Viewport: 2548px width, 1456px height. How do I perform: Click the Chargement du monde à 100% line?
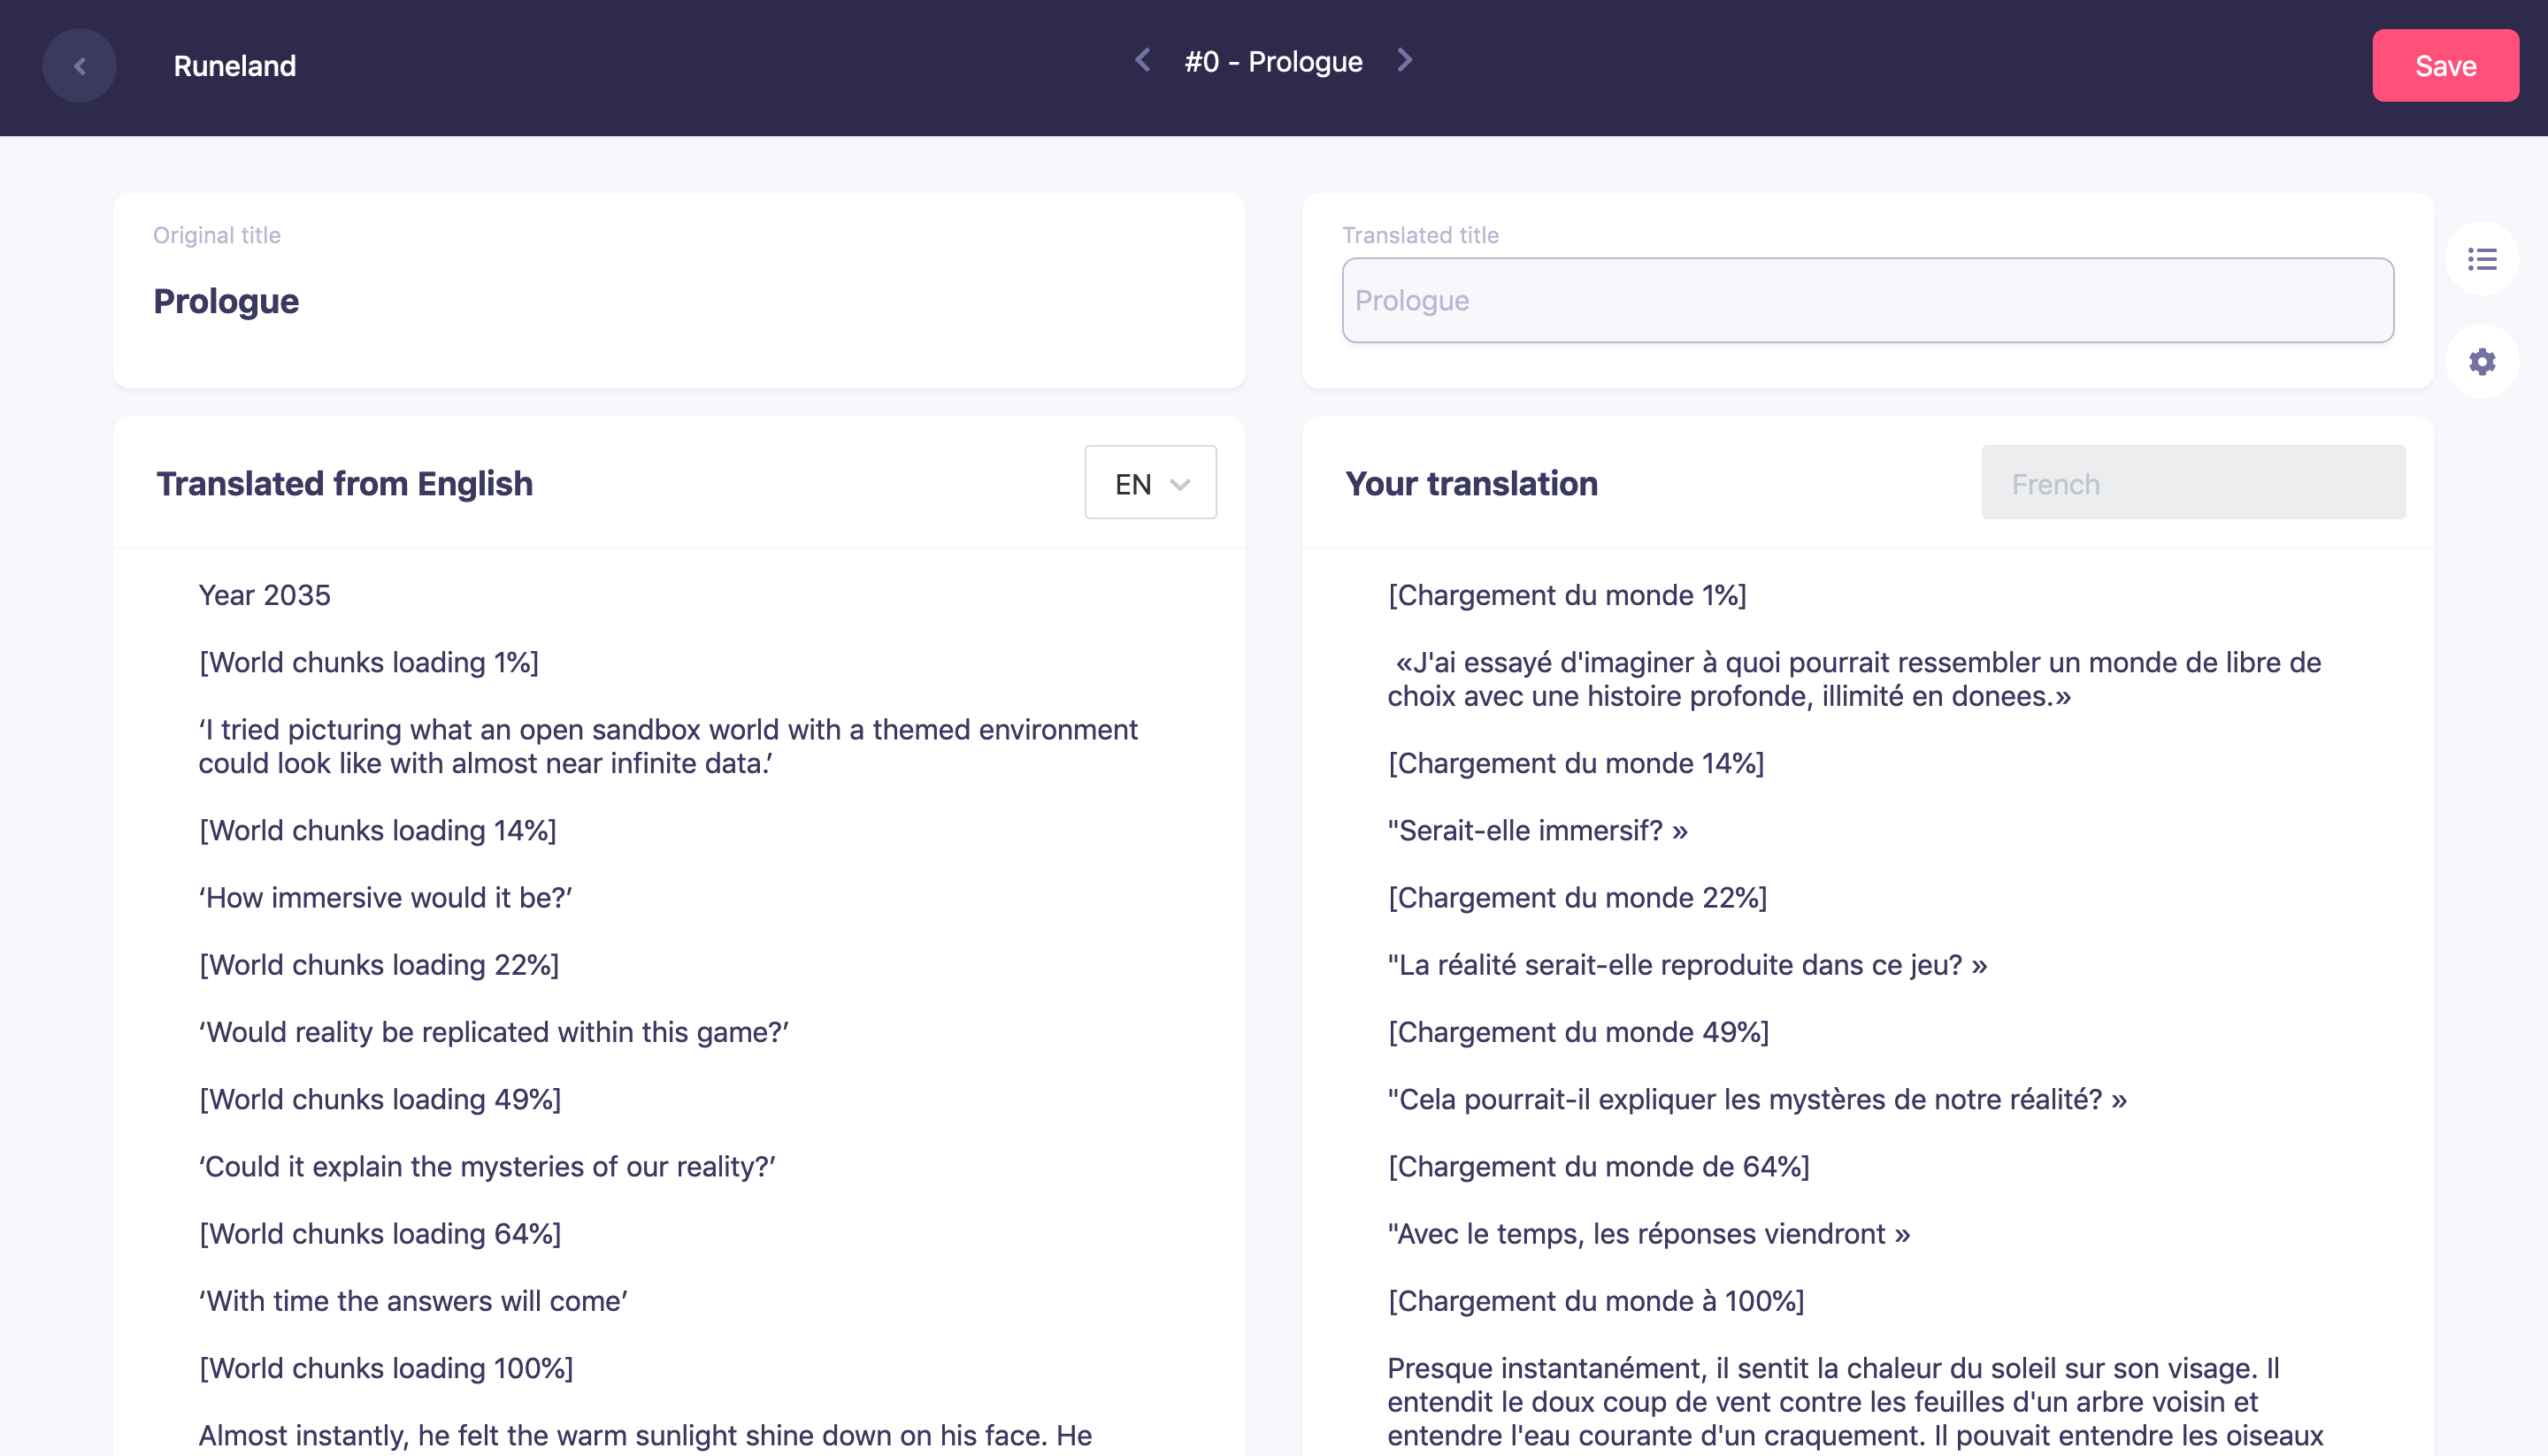pos(1595,1300)
